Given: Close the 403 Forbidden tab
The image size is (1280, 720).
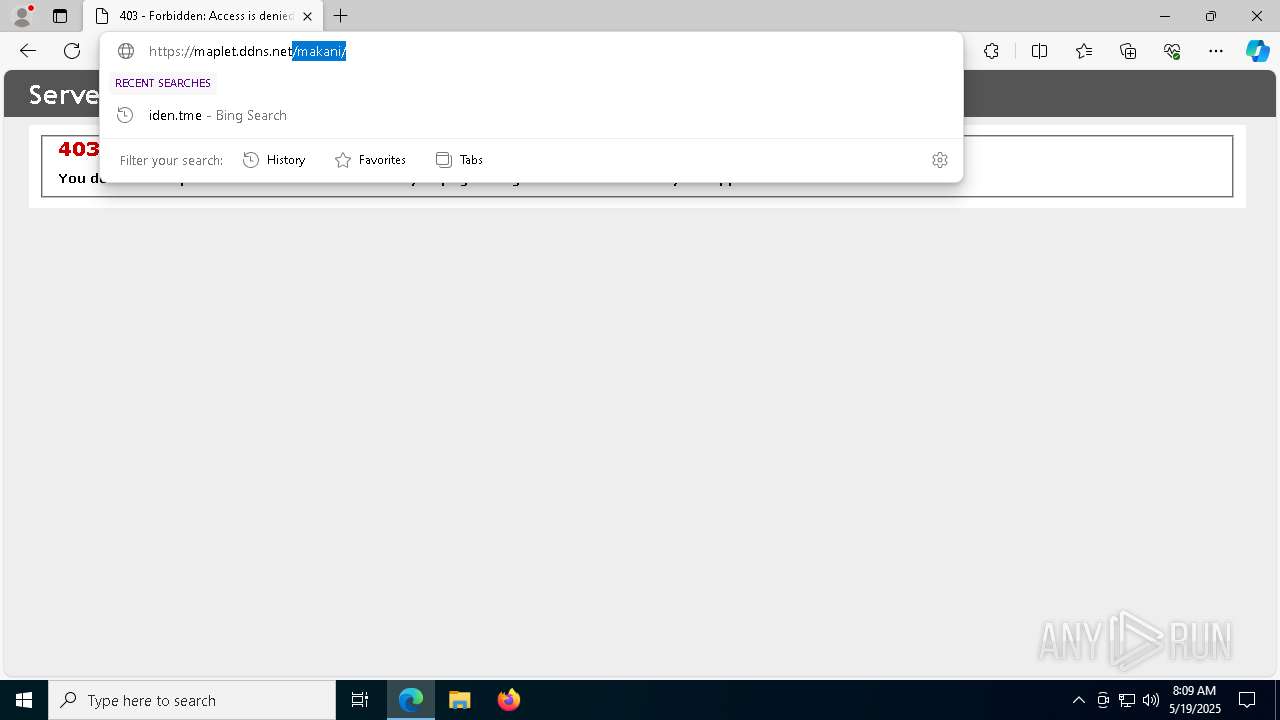Looking at the screenshot, I should (x=307, y=16).
